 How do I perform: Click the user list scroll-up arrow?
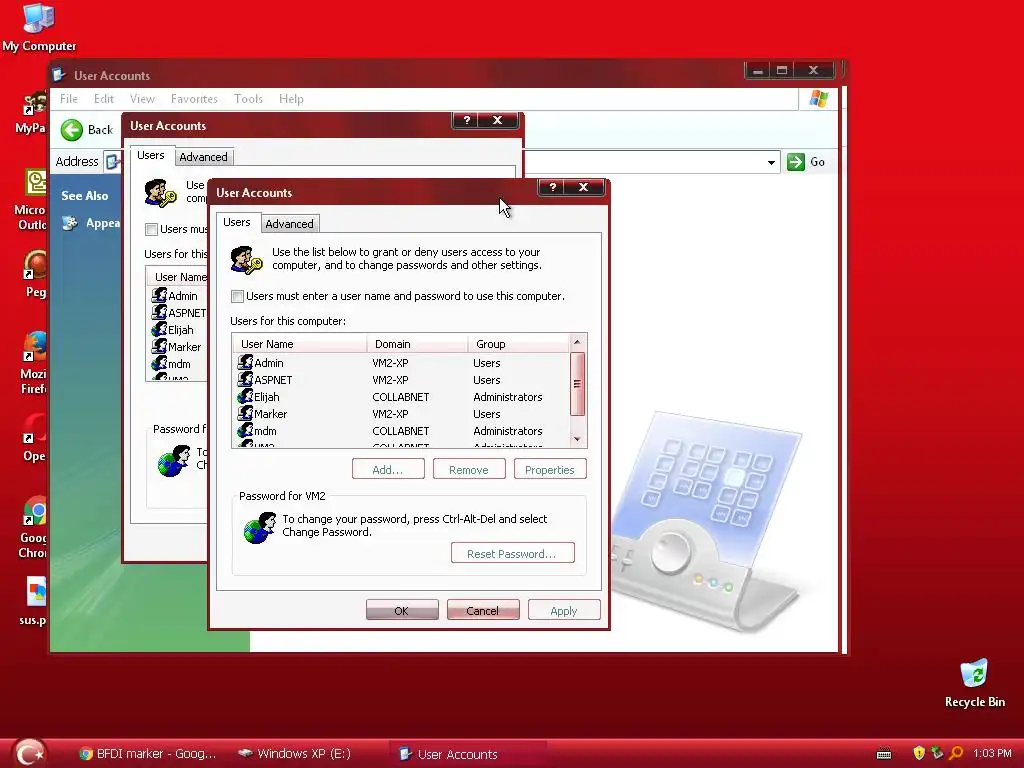coord(577,342)
